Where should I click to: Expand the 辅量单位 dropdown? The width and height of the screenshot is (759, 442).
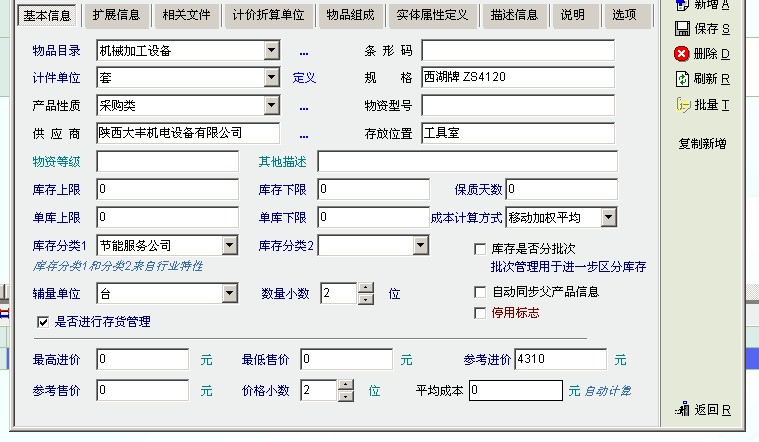pos(229,293)
